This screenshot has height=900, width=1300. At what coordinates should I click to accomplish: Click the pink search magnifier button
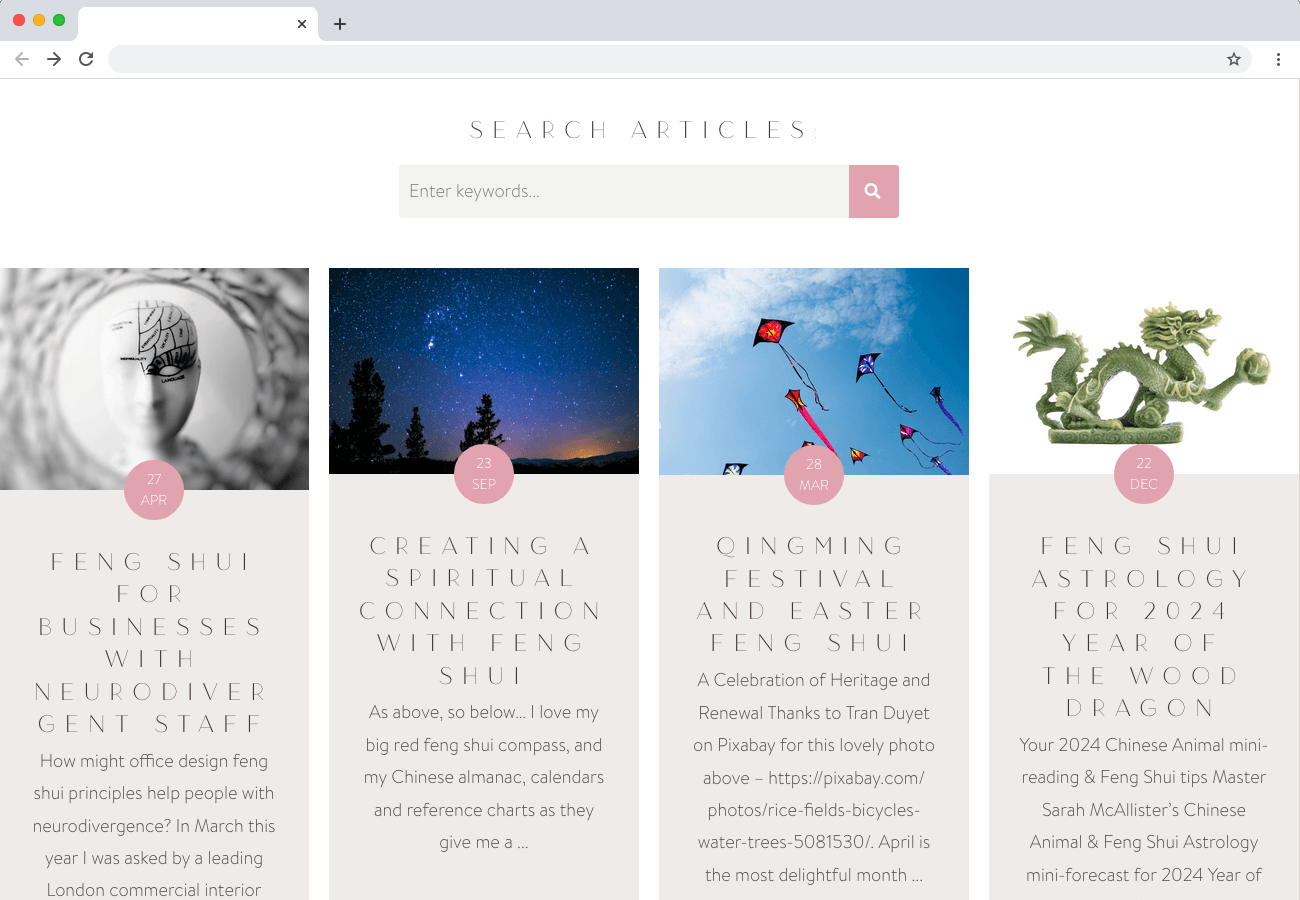click(873, 191)
